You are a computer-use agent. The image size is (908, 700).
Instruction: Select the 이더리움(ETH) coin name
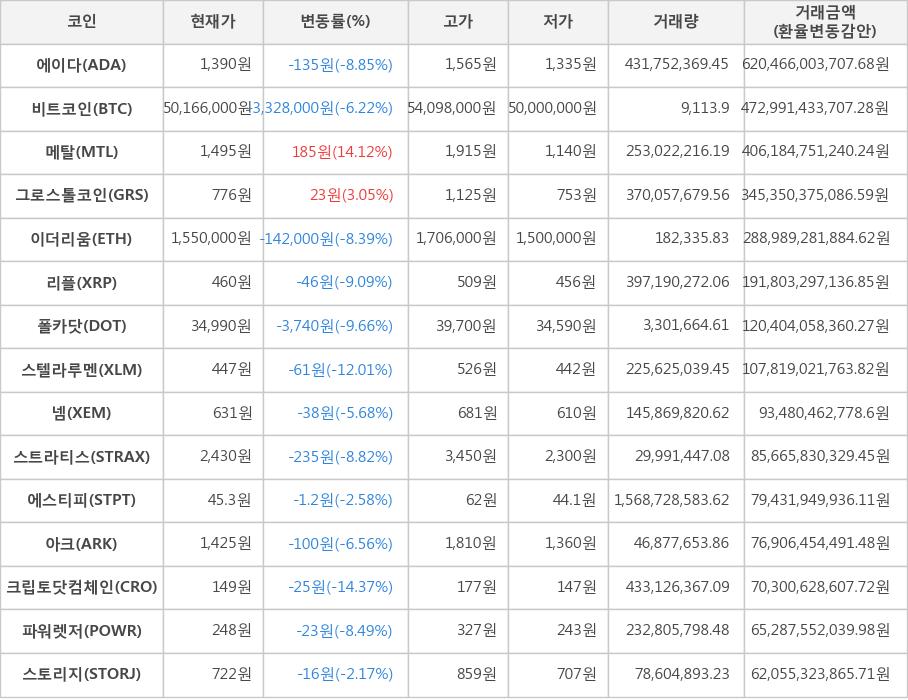click(x=82, y=239)
